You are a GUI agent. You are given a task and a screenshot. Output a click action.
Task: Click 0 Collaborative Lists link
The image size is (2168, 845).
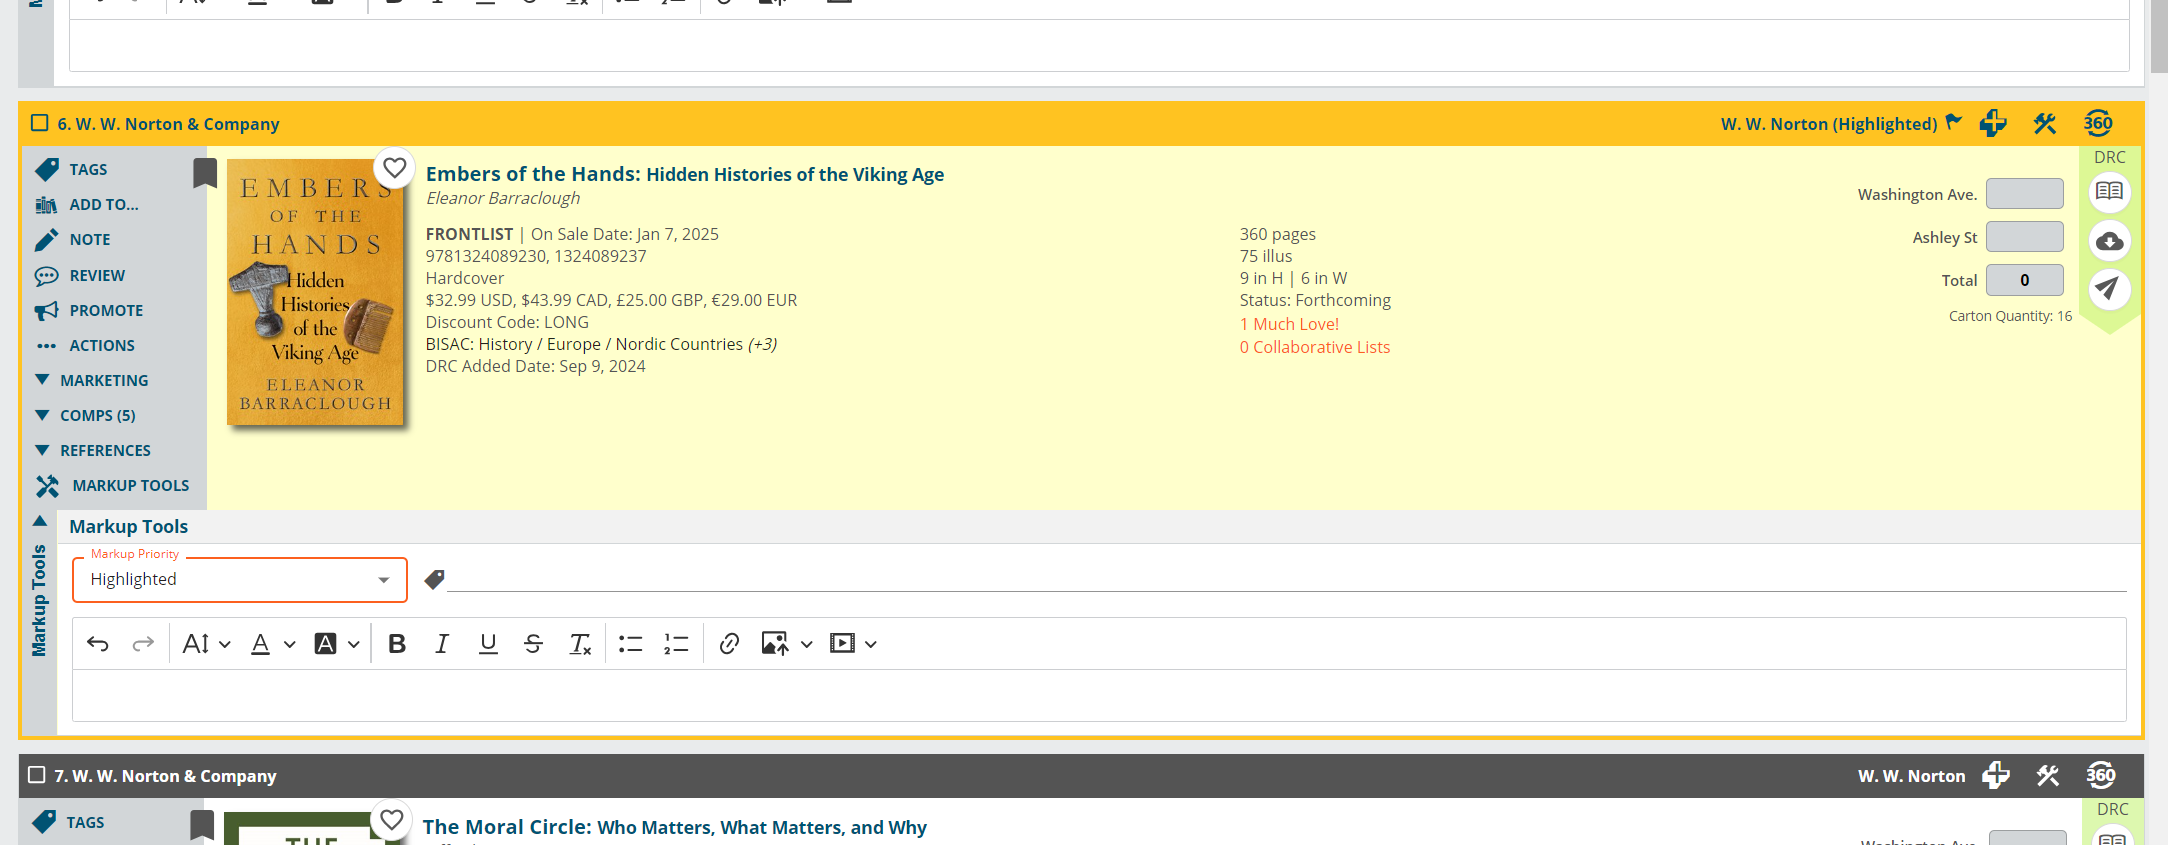[x=1315, y=347]
